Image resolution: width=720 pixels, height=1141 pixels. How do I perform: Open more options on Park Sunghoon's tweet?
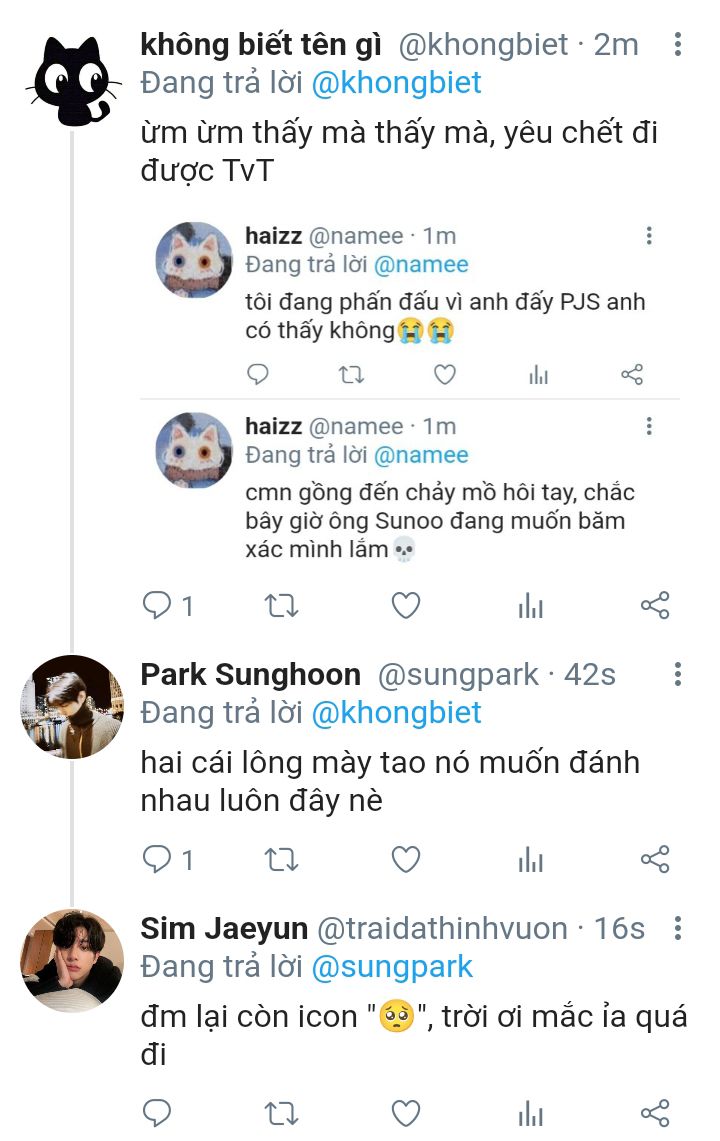[677, 675]
